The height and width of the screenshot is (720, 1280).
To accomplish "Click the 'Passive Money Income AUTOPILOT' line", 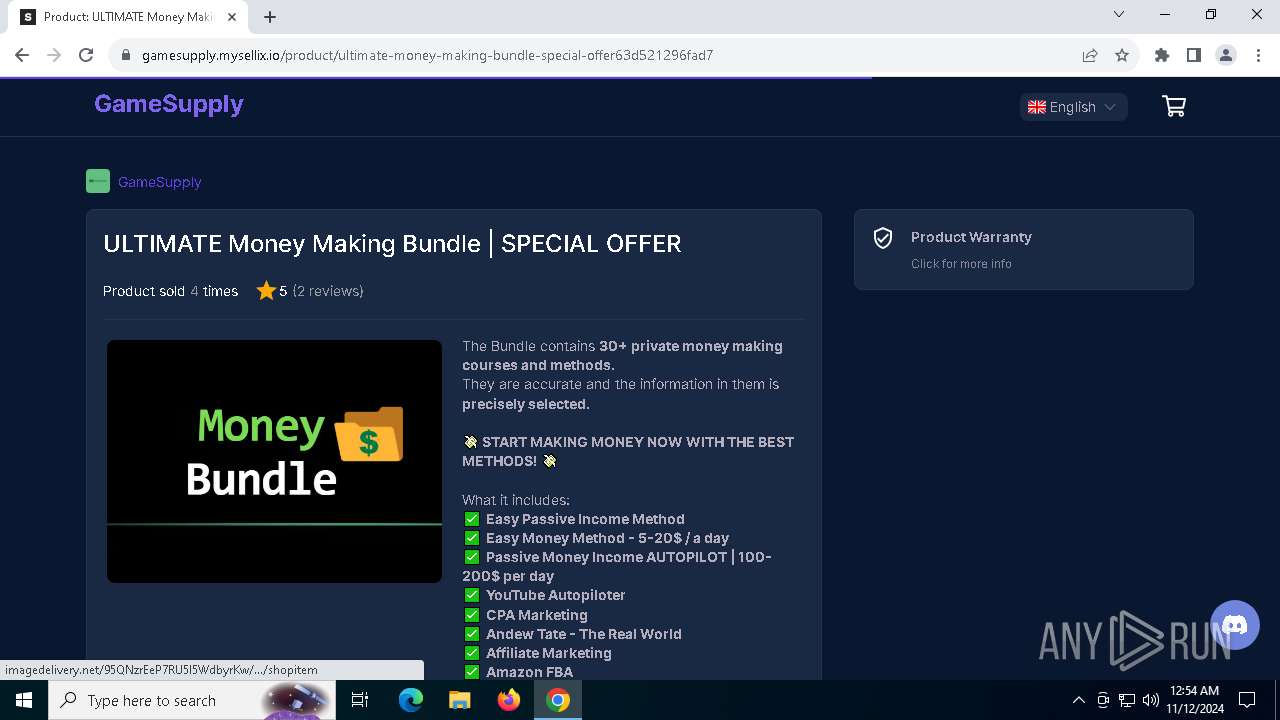I will 617,566.
